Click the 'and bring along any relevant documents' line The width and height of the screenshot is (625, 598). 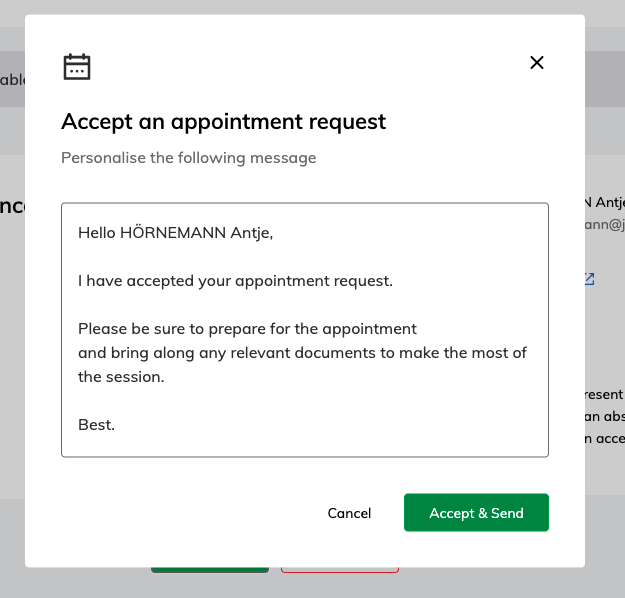pos(302,353)
